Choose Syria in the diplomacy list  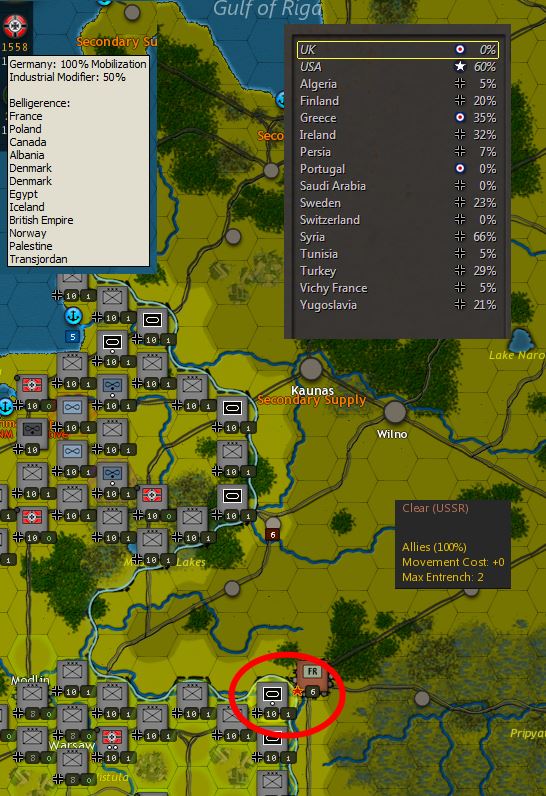[398, 237]
